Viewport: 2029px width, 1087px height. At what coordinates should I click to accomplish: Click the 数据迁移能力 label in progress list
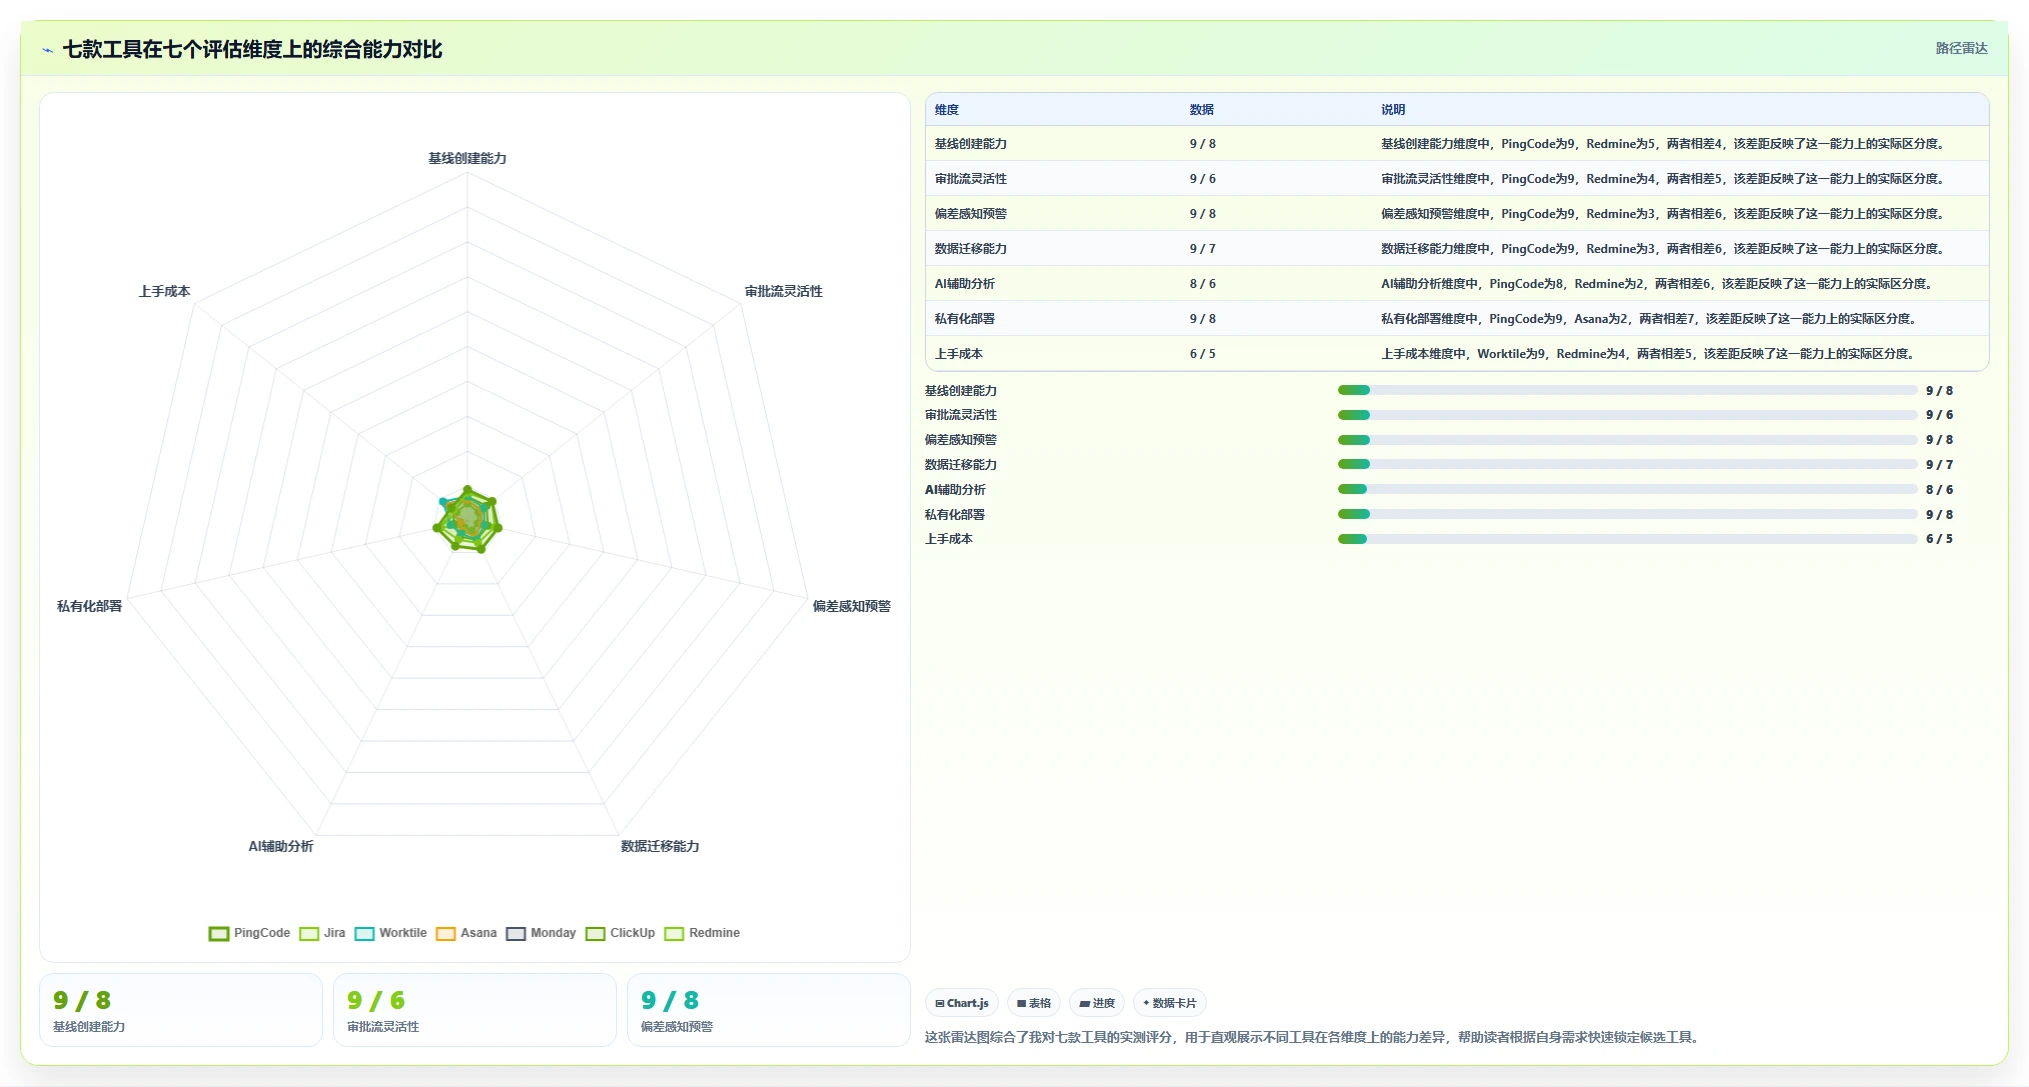pos(960,465)
